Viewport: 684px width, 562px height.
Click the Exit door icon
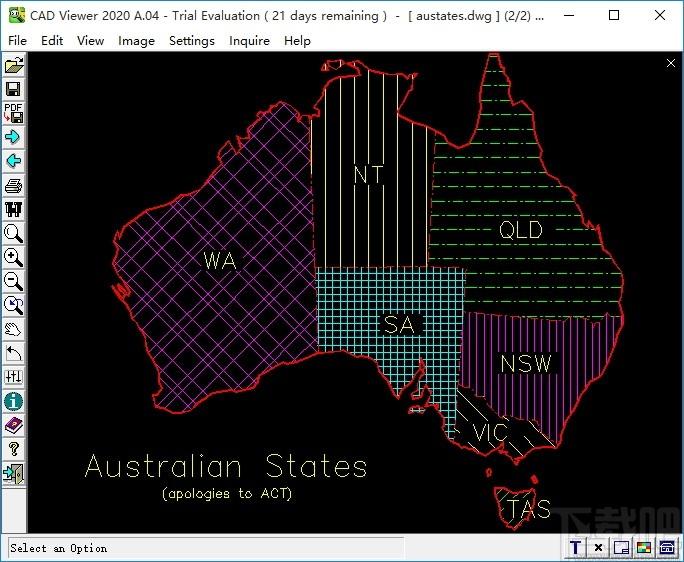click(14, 473)
